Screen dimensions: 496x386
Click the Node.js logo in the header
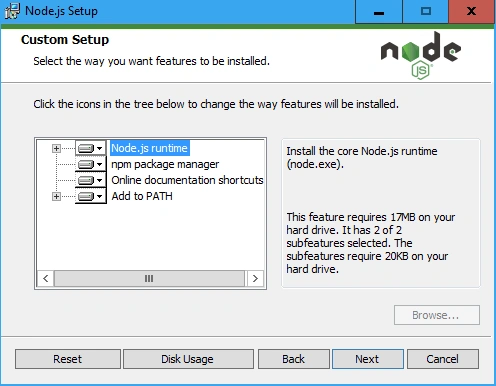tap(421, 55)
